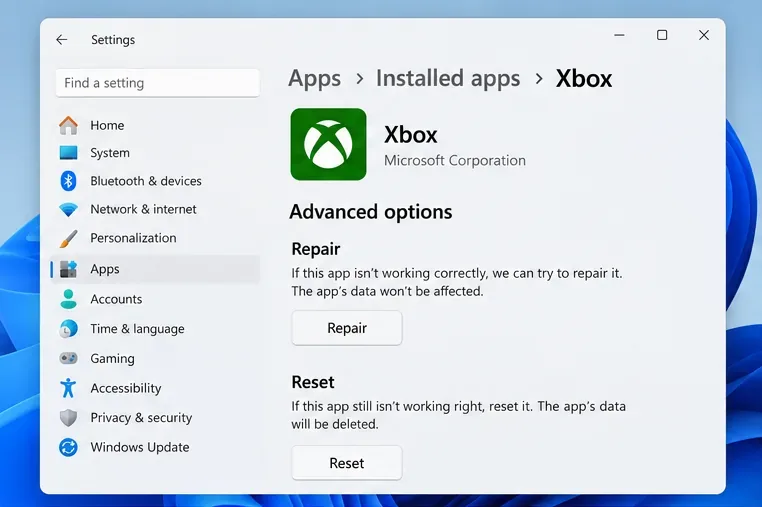Click the Repair button

tap(347, 328)
